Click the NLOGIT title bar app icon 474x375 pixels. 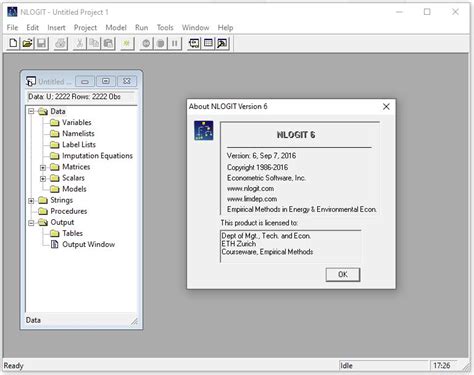coord(12,12)
